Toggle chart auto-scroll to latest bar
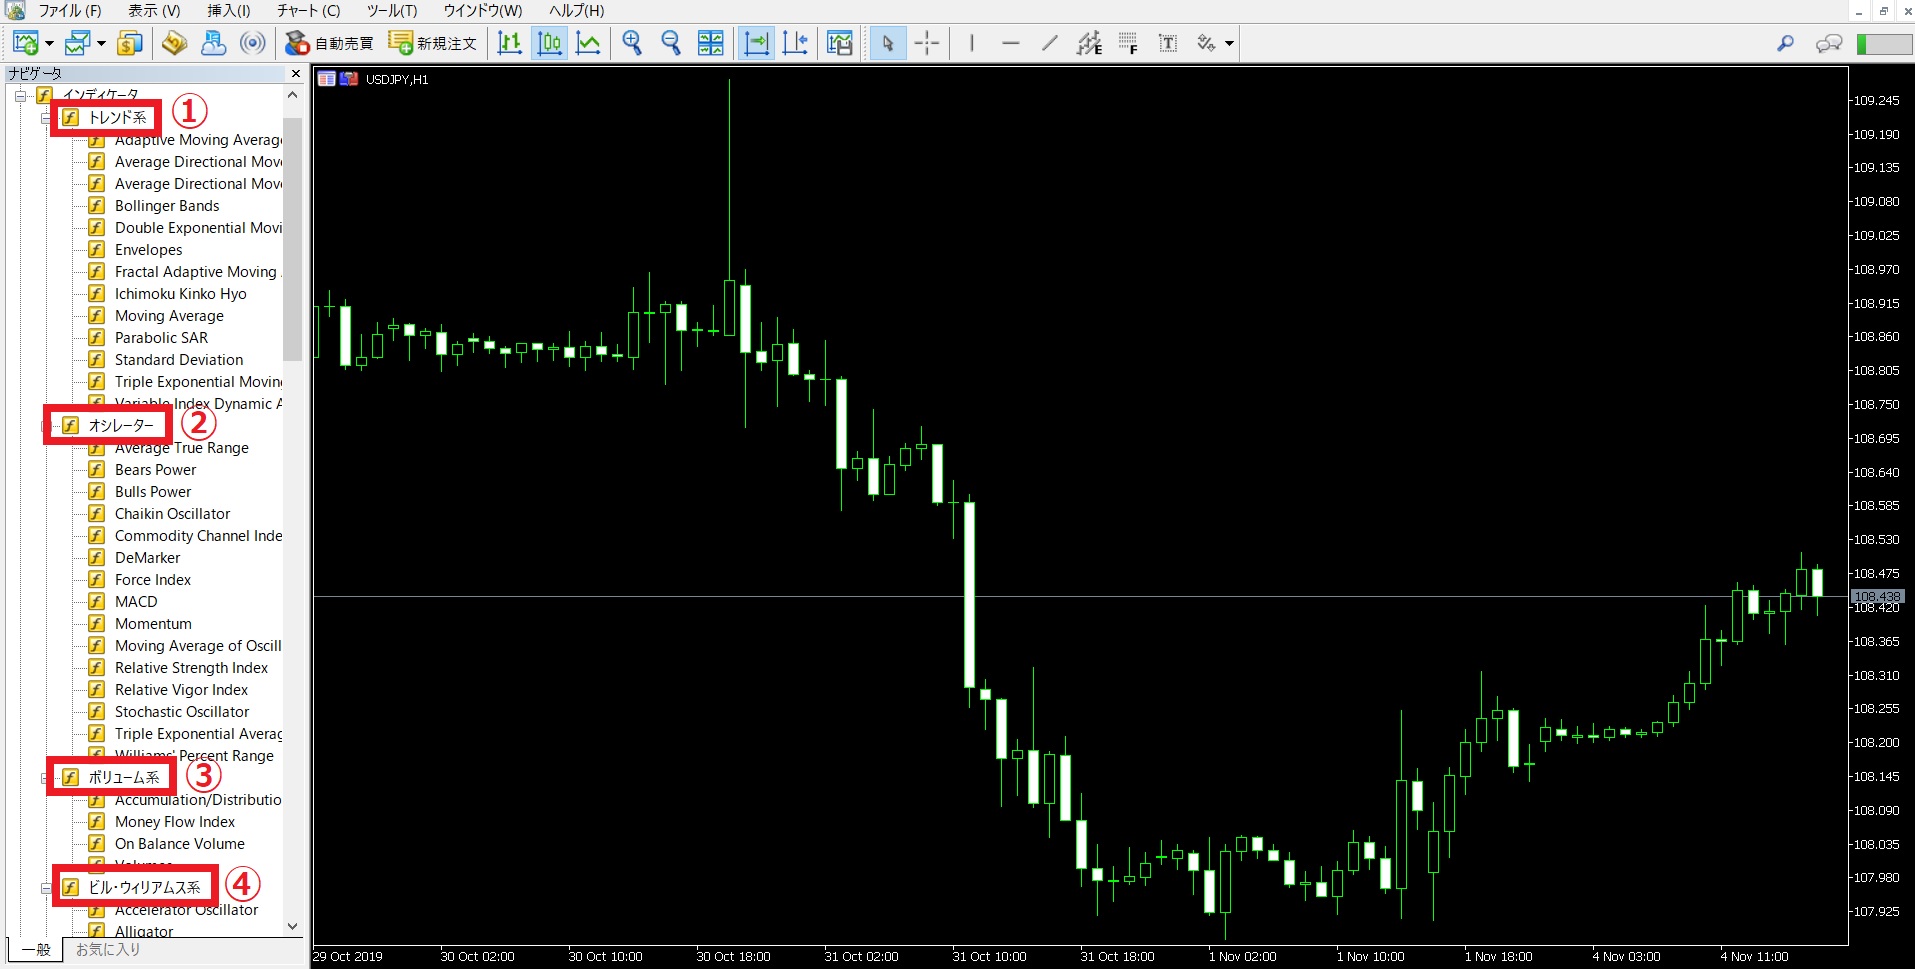1915x969 pixels. tap(757, 43)
